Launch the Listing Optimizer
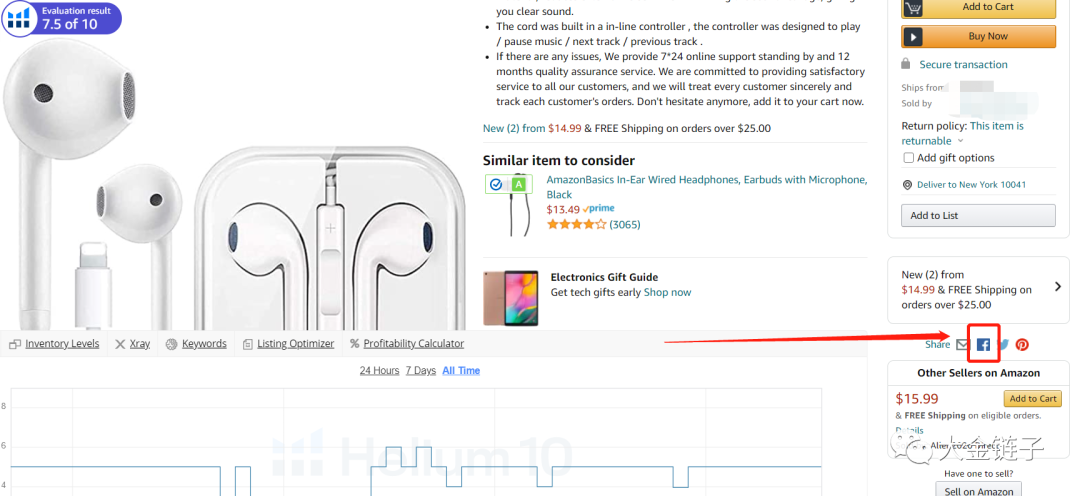Image resolution: width=1080 pixels, height=496 pixels. pyautogui.click(x=289, y=344)
